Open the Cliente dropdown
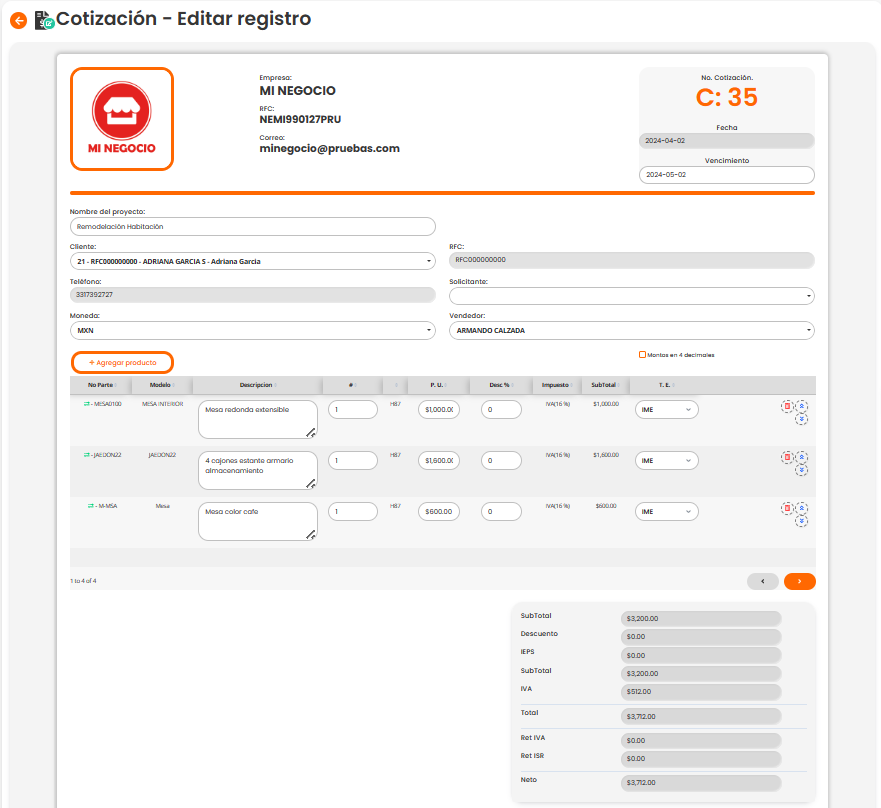 [252, 261]
